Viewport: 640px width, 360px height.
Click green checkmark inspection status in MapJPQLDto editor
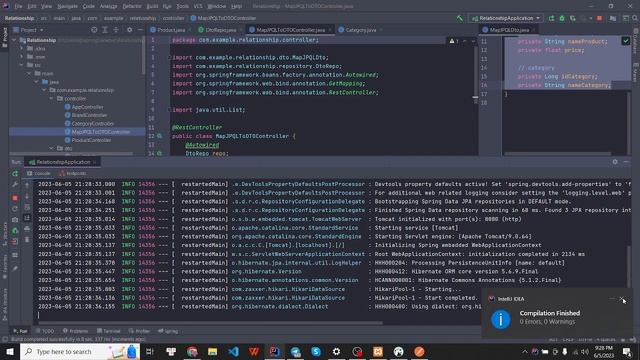[626, 41]
